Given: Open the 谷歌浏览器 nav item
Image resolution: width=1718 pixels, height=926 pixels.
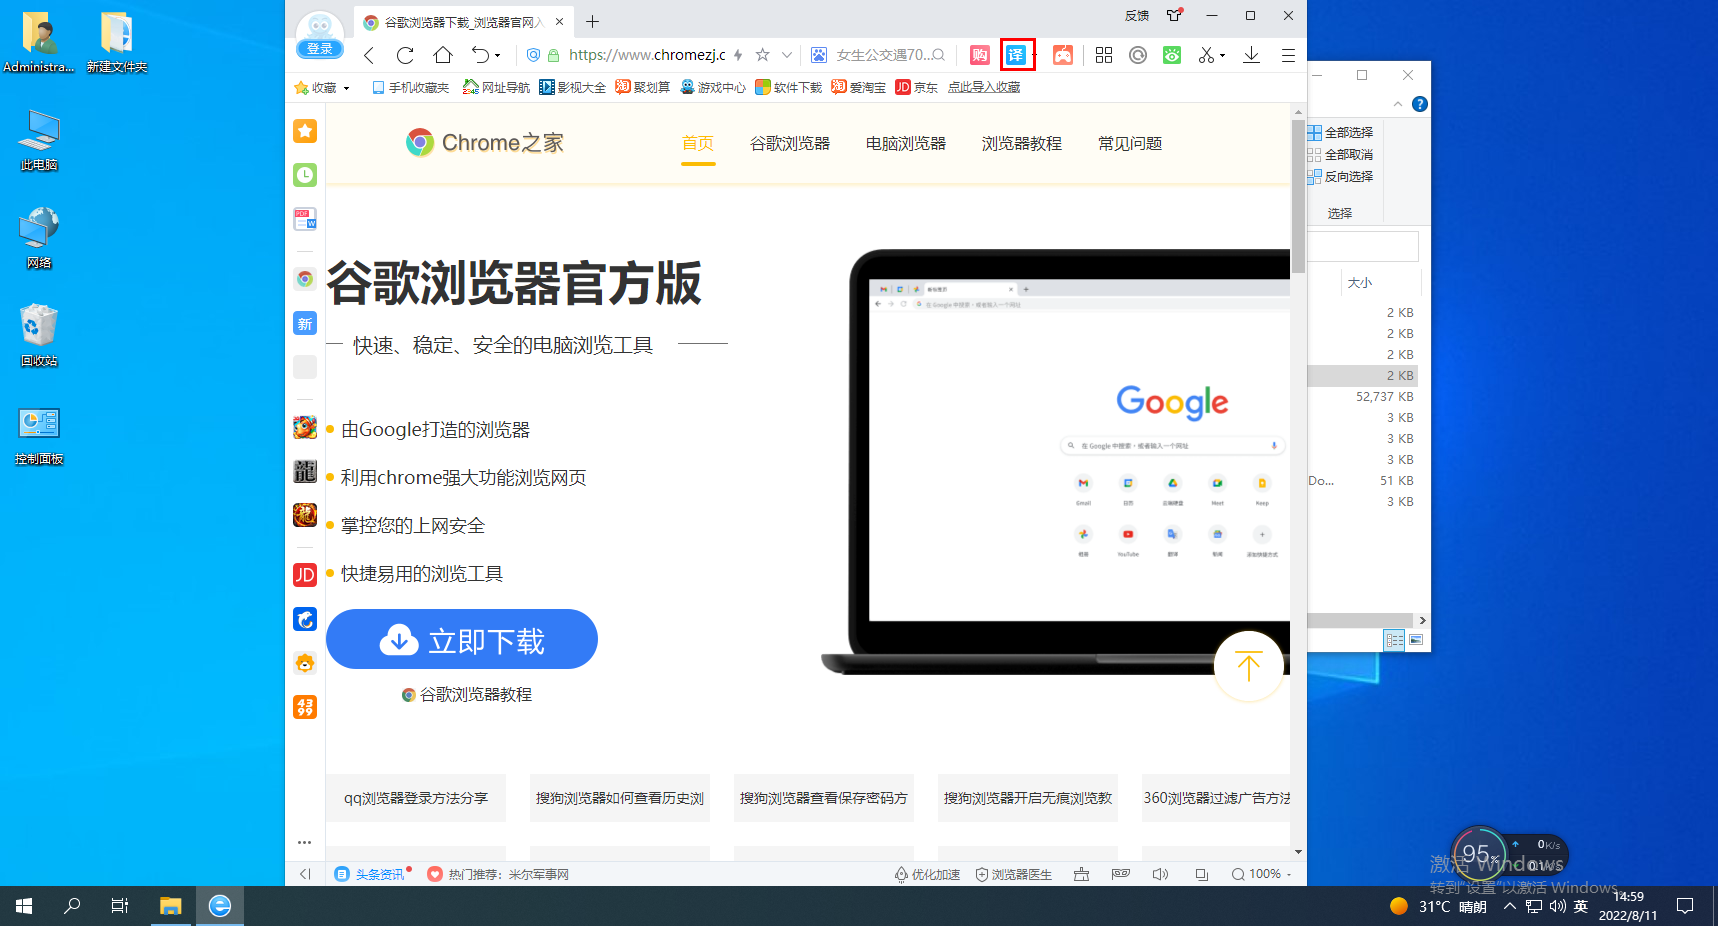Looking at the screenshot, I should point(790,143).
